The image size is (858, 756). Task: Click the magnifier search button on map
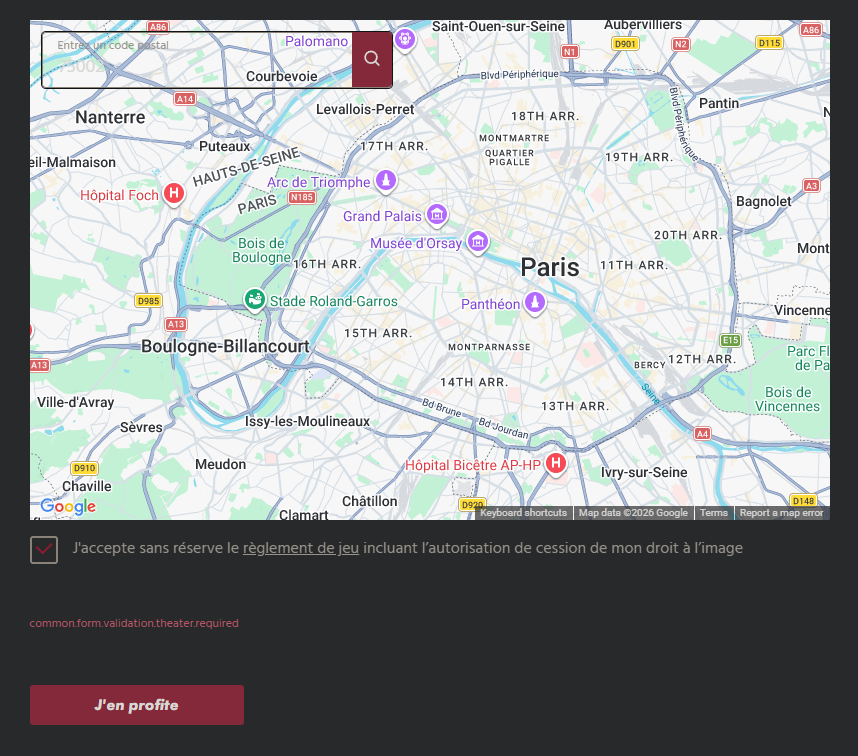pos(372,59)
